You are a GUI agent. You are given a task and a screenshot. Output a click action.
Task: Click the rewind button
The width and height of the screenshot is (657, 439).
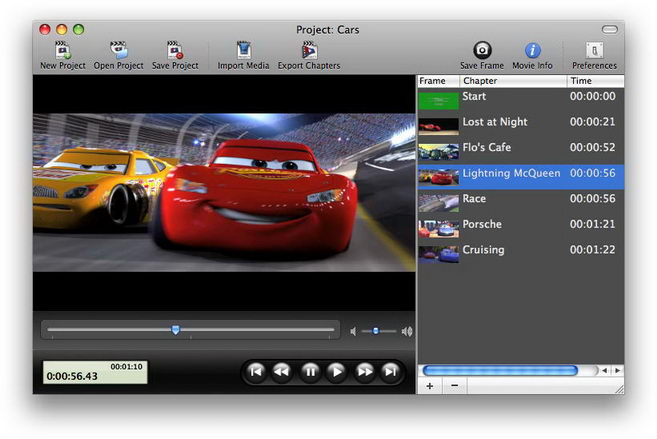tap(283, 372)
